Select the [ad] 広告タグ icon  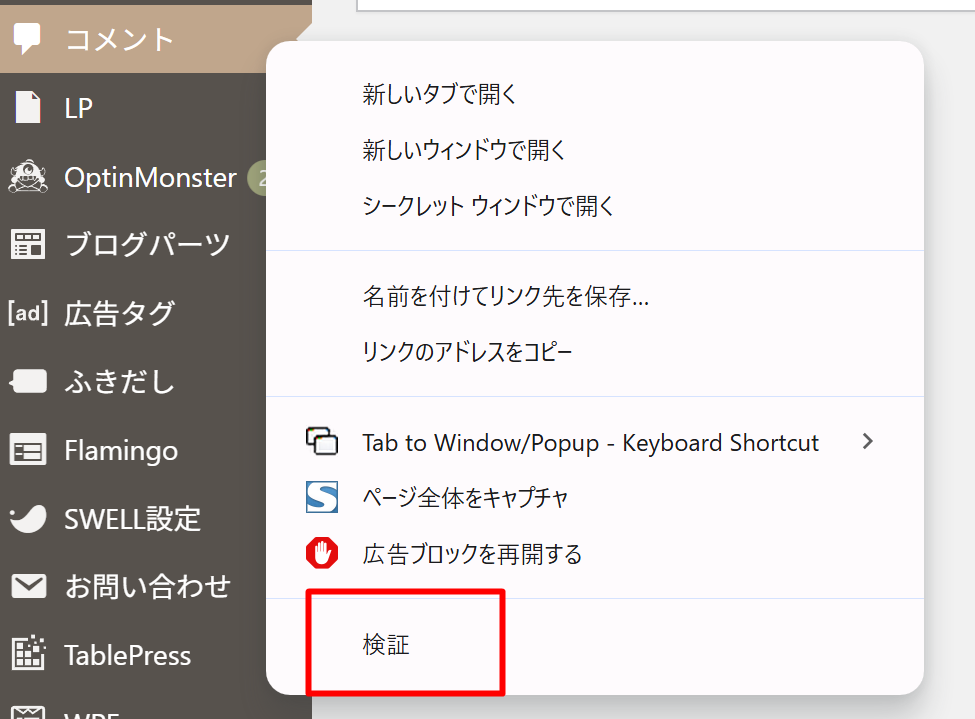coord(28,313)
